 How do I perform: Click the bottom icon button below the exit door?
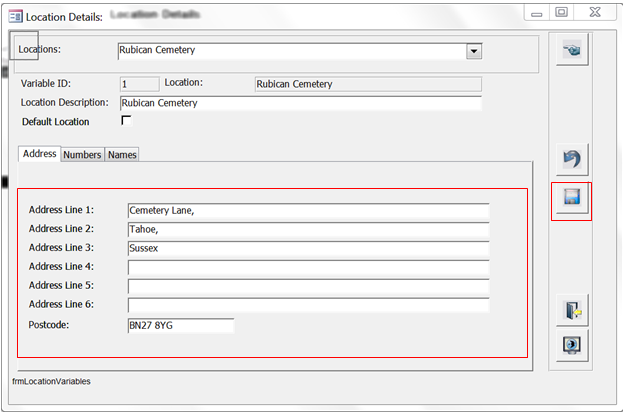(x=572, y=345)
